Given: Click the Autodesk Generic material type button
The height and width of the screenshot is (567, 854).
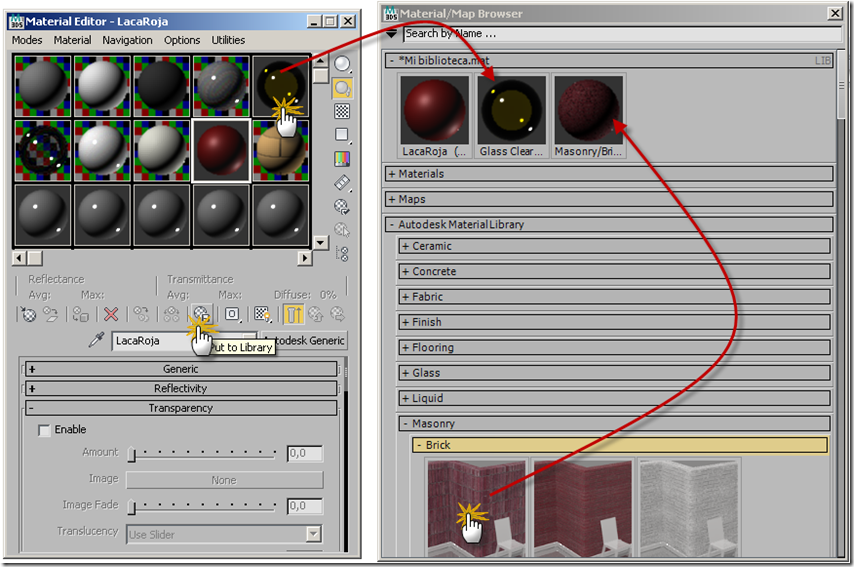Looking at the screenshot, I should pos(305,340).
